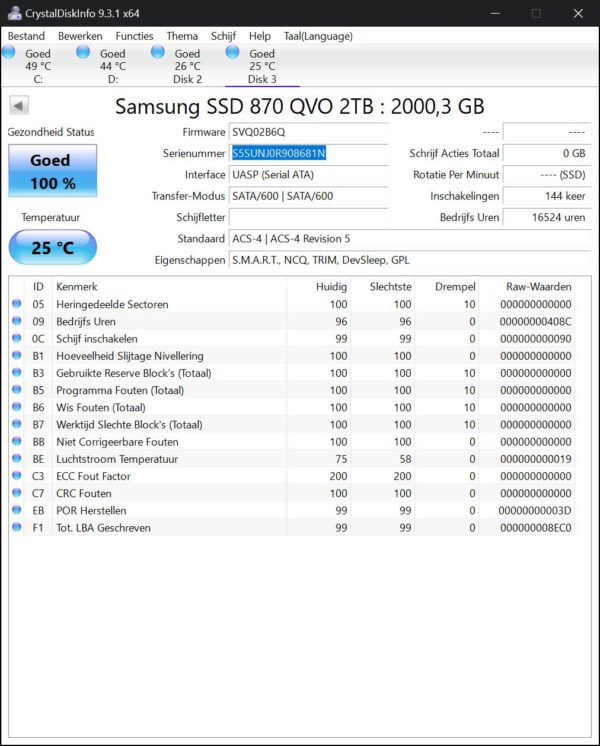
Task: Select the Luchtstroom Temperatuur worst value 58
Action: coord(405,459)
